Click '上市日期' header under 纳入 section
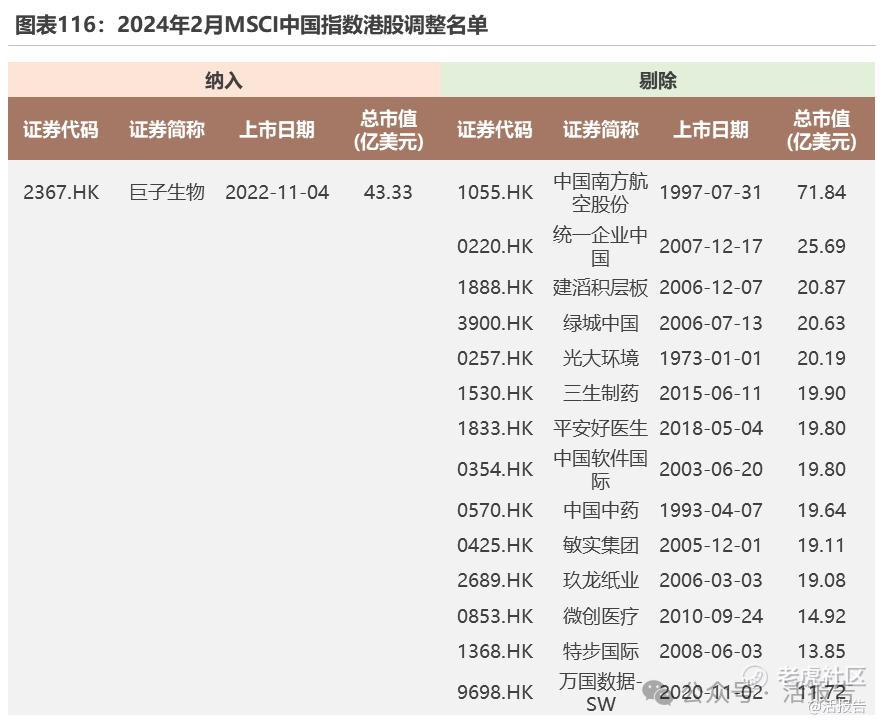 277,130
